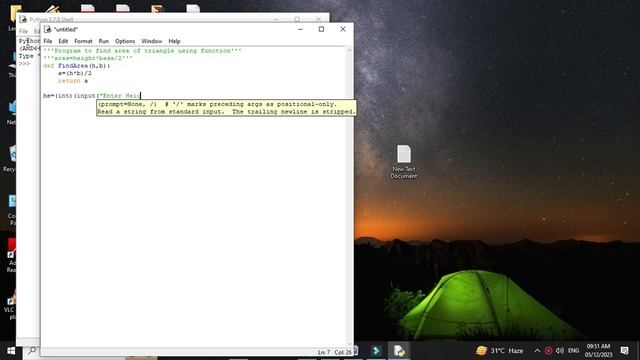
Task: Close the Python Shell window
Action: (318, 19)
